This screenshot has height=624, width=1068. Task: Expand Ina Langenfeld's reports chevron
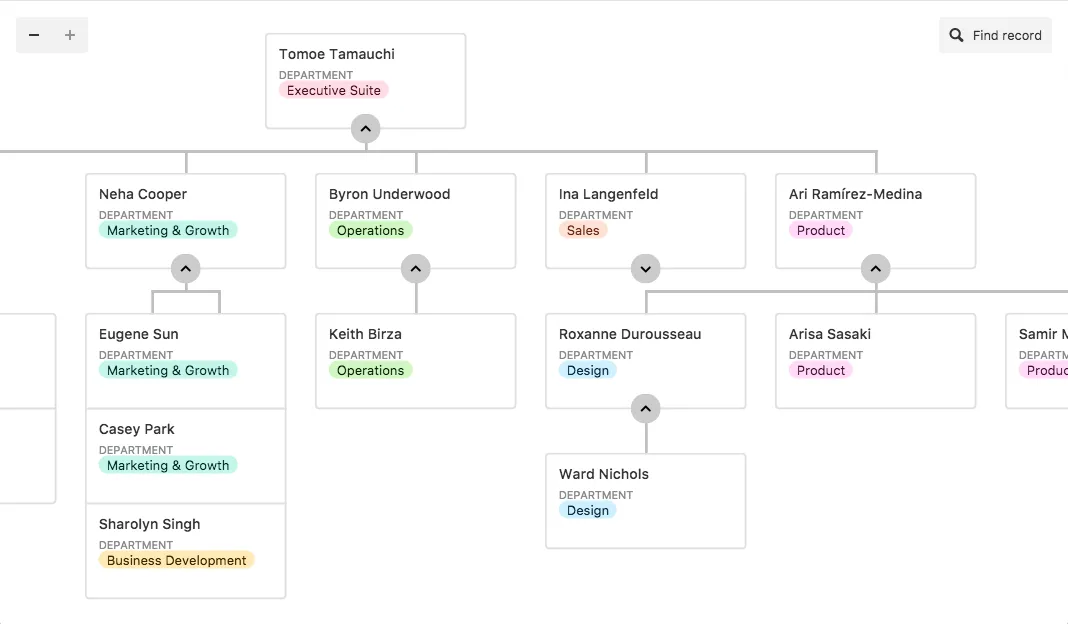coord(646,269)
